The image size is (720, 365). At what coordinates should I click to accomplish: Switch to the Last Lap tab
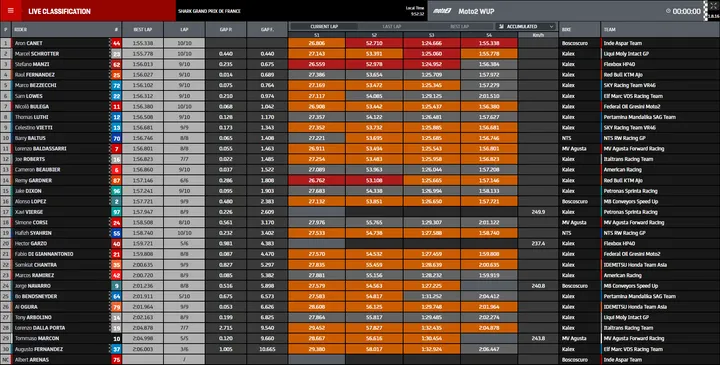click(392, 27)
